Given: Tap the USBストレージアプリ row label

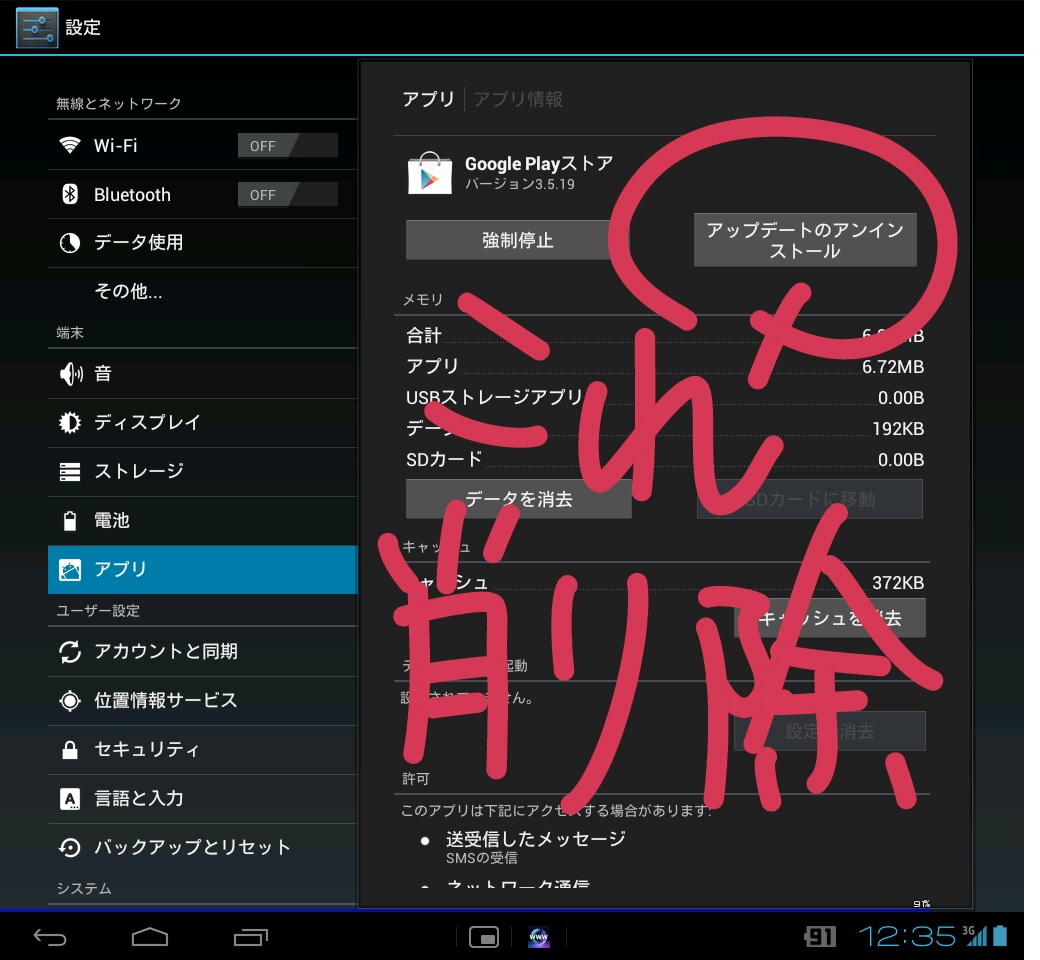Looking at the screenshot, I should [x=494, y=397].
